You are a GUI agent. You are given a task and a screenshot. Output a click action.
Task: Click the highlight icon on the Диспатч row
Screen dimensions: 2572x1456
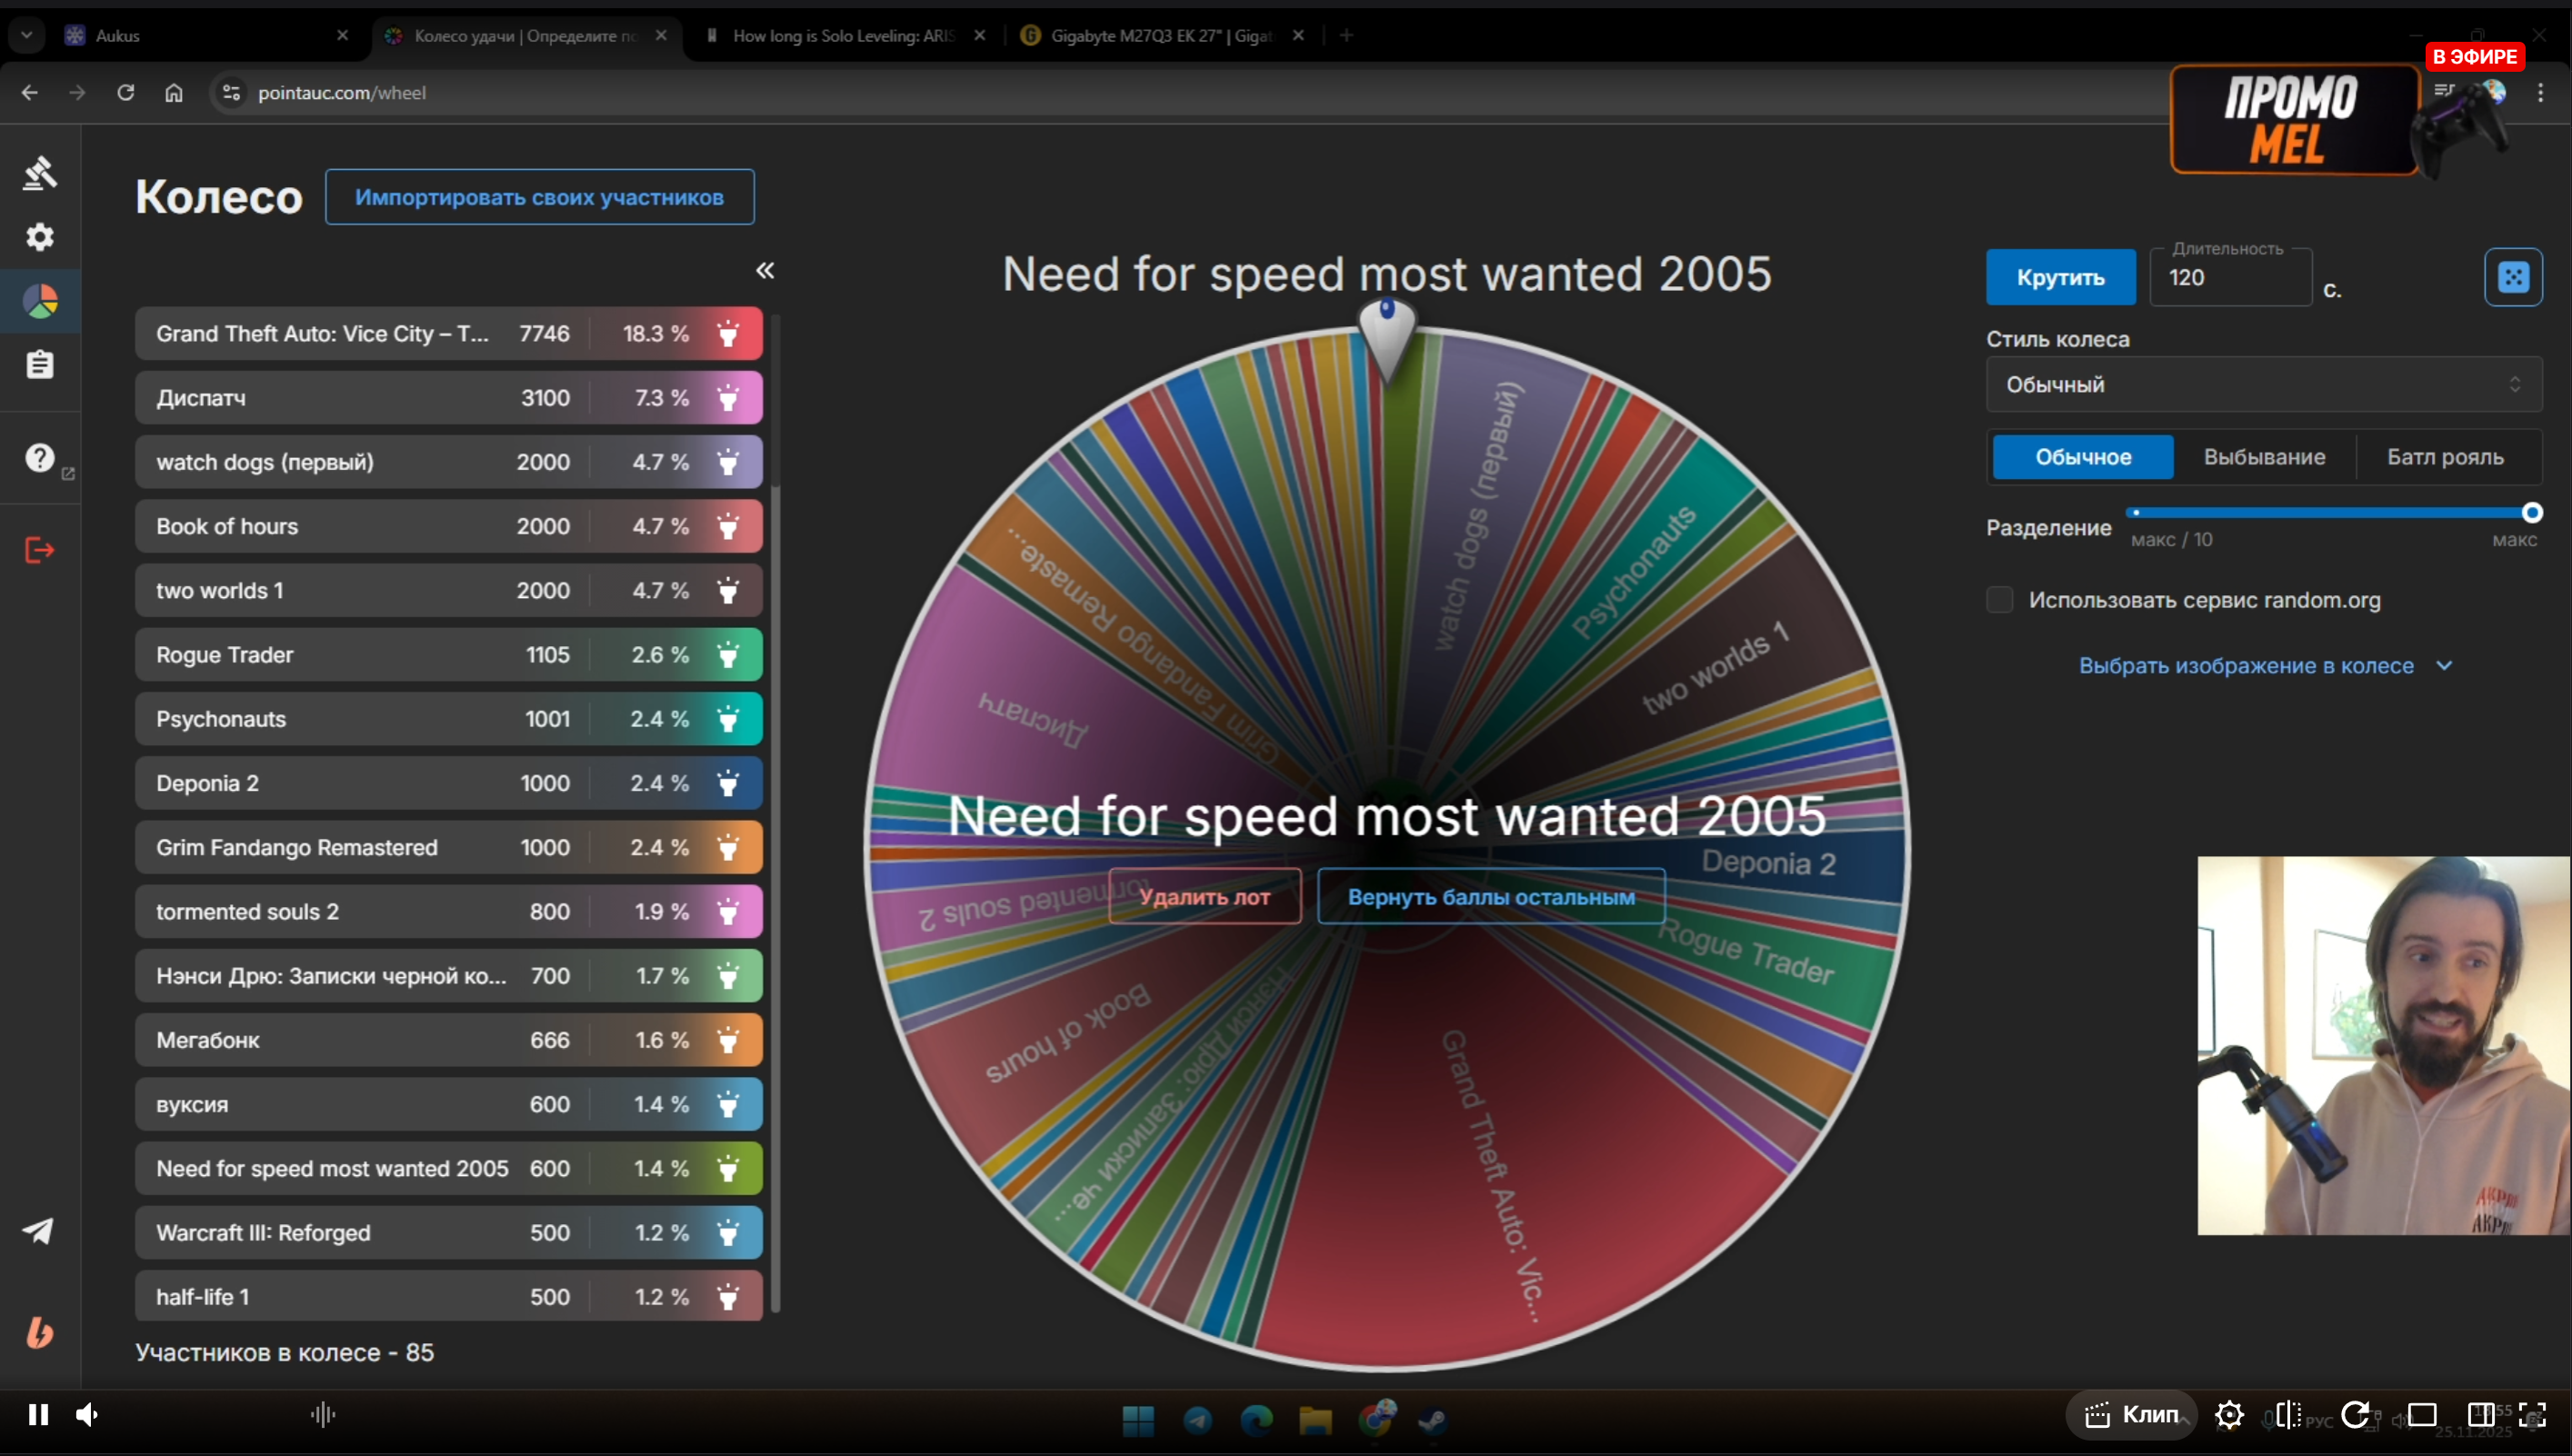coord(728,398)
